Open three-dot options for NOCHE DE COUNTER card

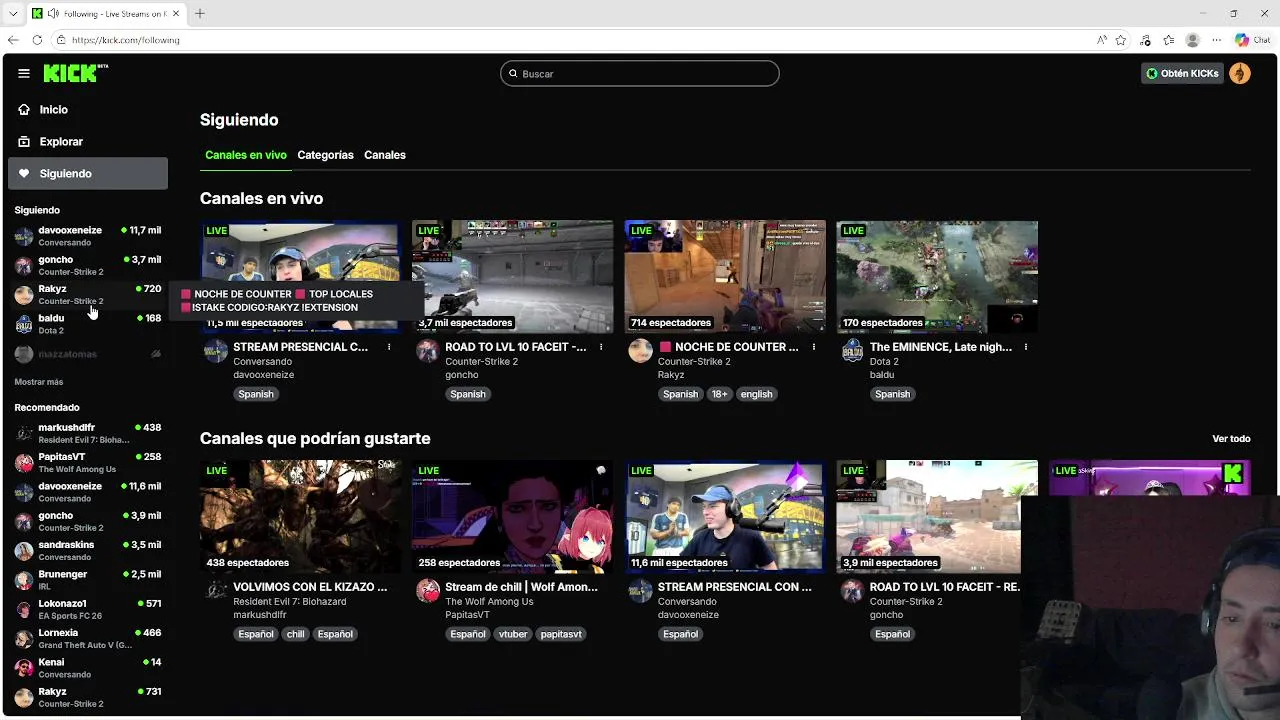point(814,347)
